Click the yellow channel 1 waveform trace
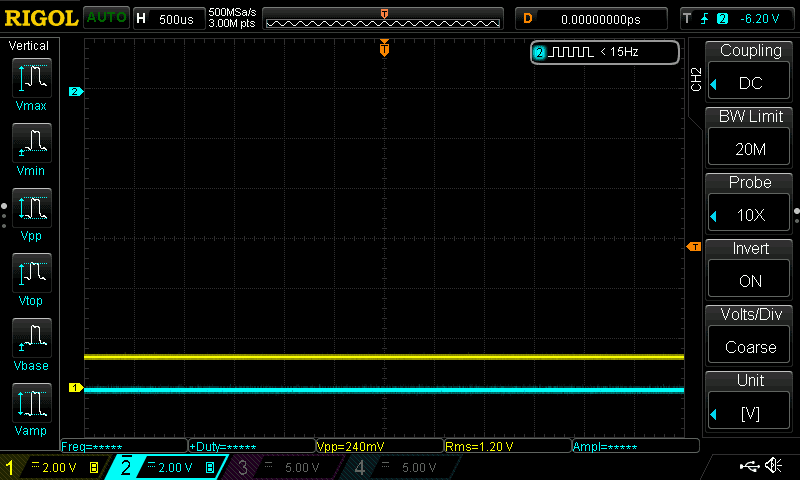The height and width of the screenshot is (480, 800). pyautogui.click(x=384, y=357)
